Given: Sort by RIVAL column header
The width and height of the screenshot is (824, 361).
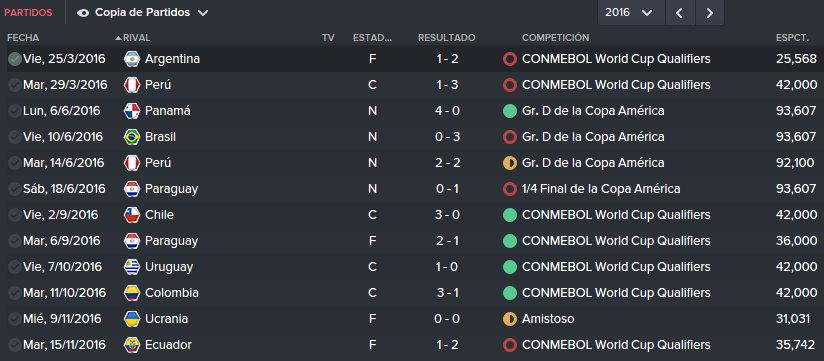Looking at the screenshot, I should click(136, 38).
